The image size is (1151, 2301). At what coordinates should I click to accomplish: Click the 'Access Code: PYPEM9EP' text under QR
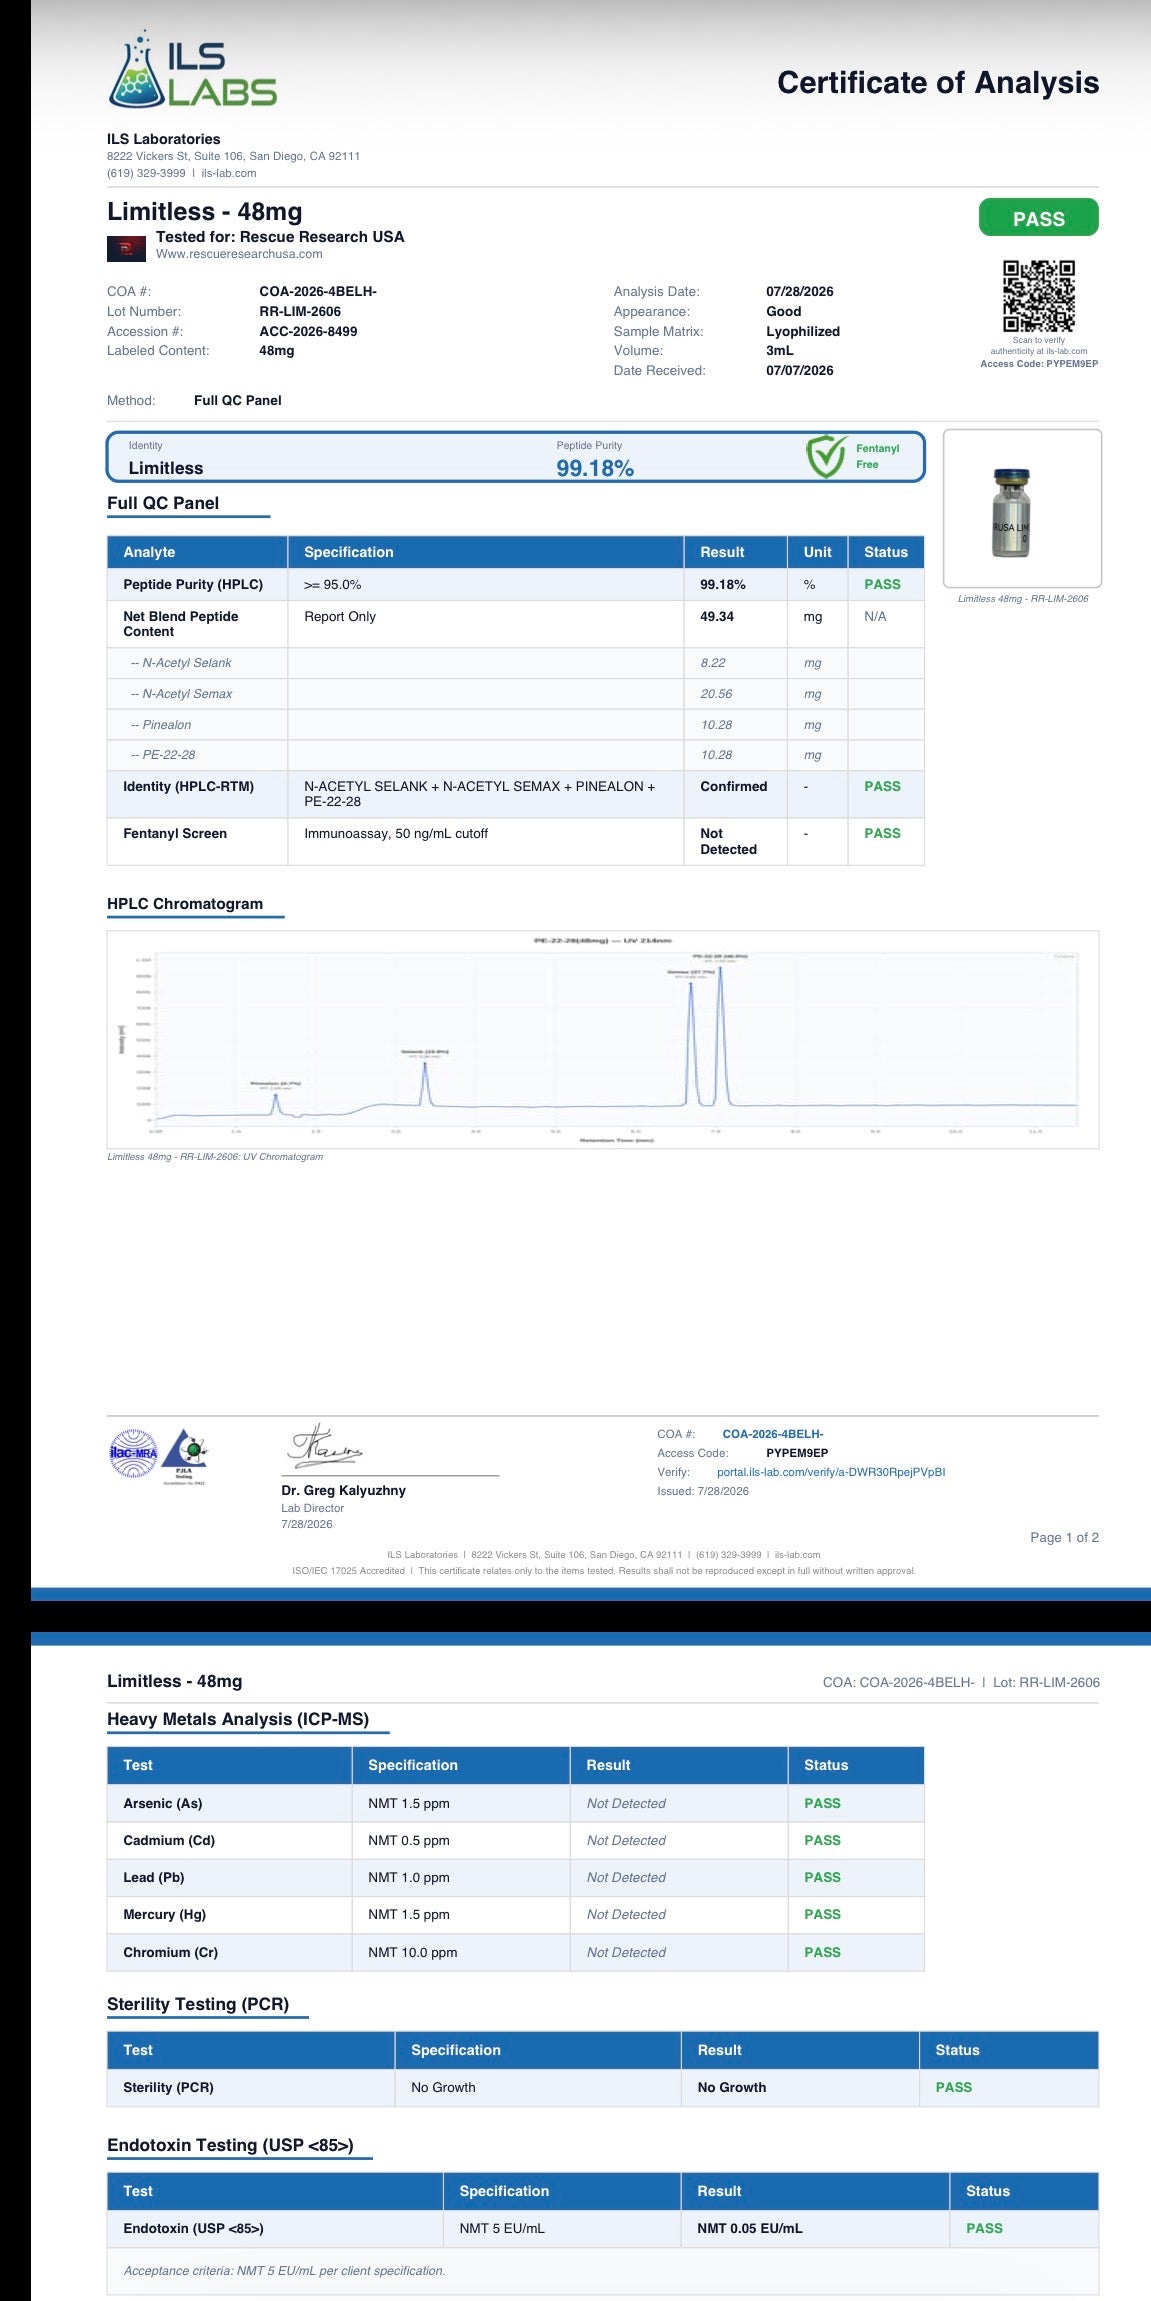(1039, 364)
